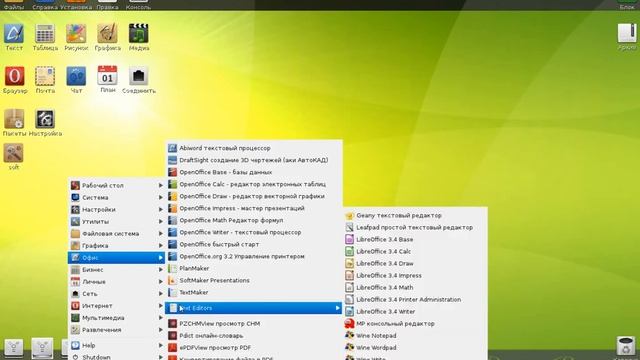
Task: Expand the Графика submenu arrow
Action: click(160, 246)
